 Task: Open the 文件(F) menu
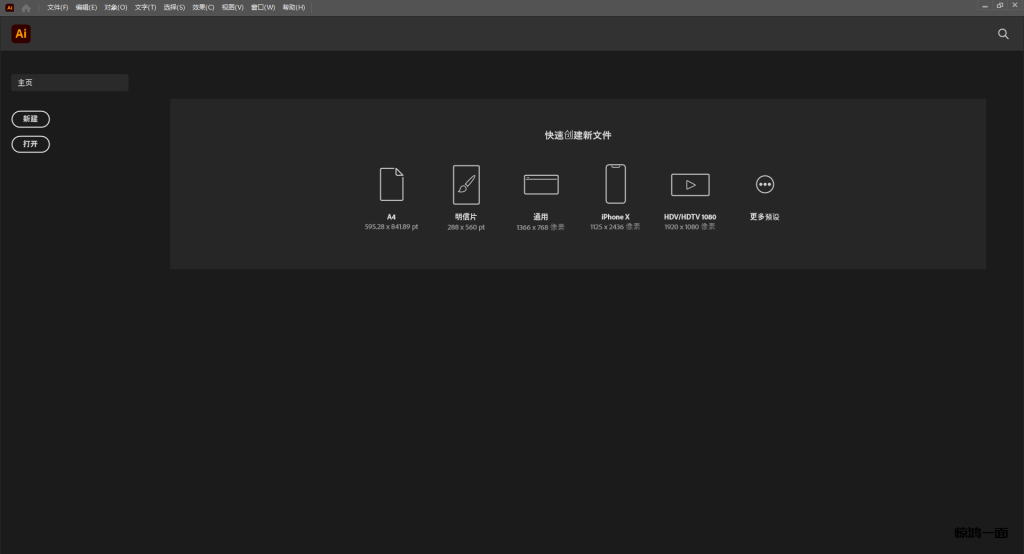(x=58, y=7)
